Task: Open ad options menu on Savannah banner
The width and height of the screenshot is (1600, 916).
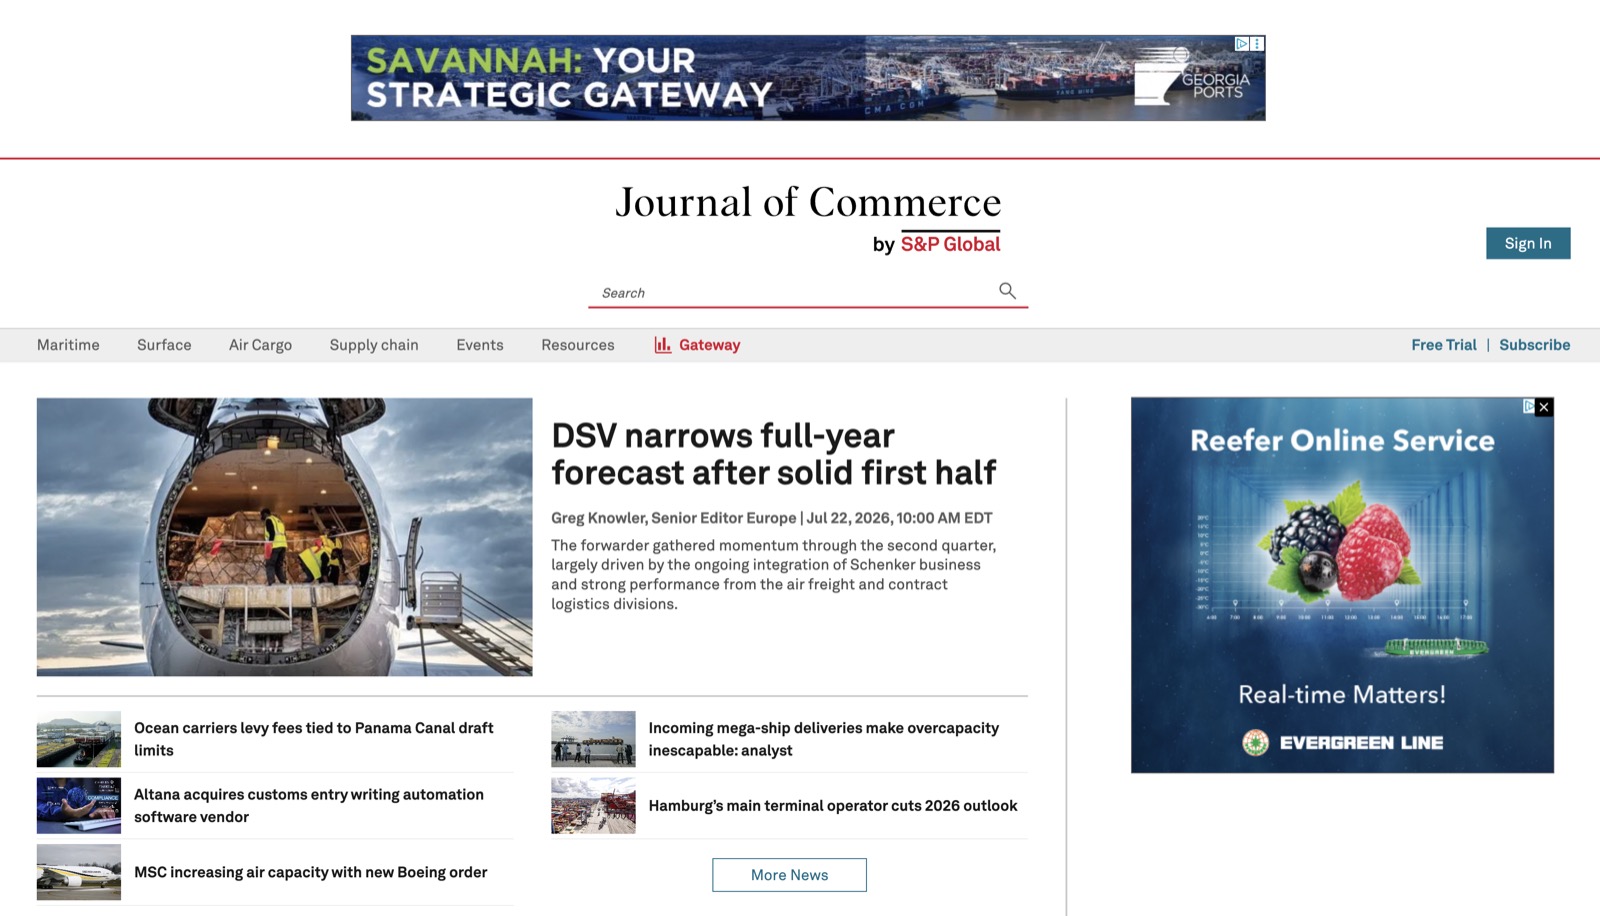Action: (1257, 44)
